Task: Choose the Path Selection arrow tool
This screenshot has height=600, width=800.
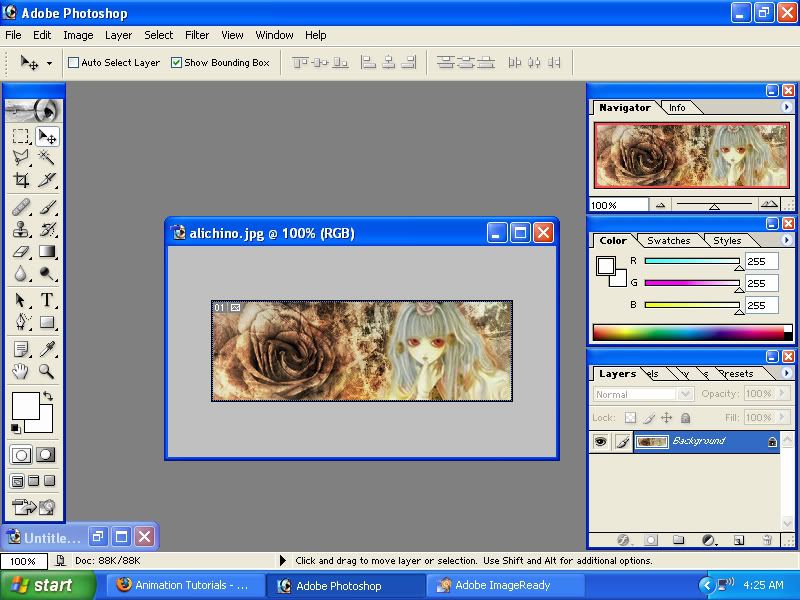Action: tap(20, 300)
